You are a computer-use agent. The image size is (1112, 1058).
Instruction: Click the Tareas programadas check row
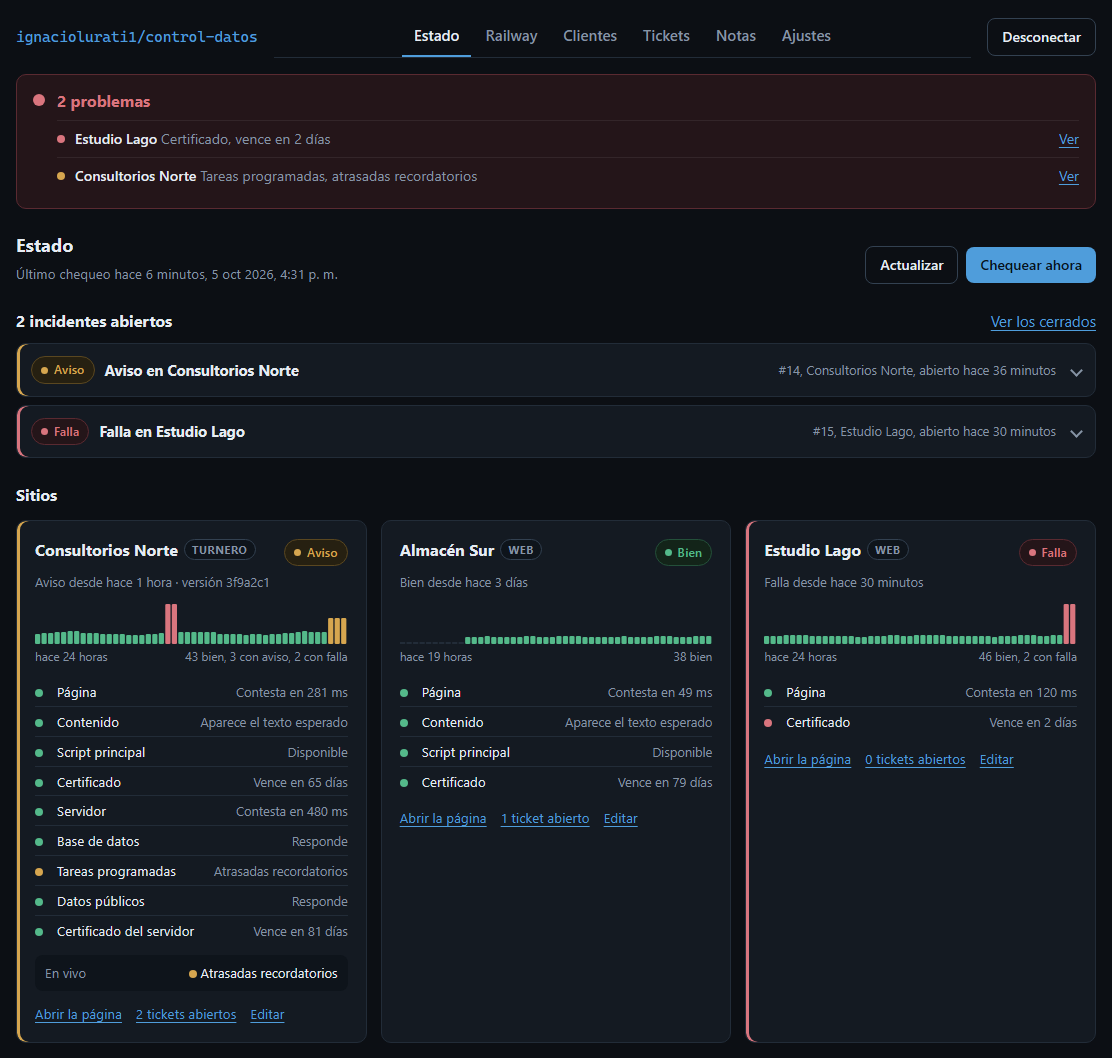coord(191,872)
